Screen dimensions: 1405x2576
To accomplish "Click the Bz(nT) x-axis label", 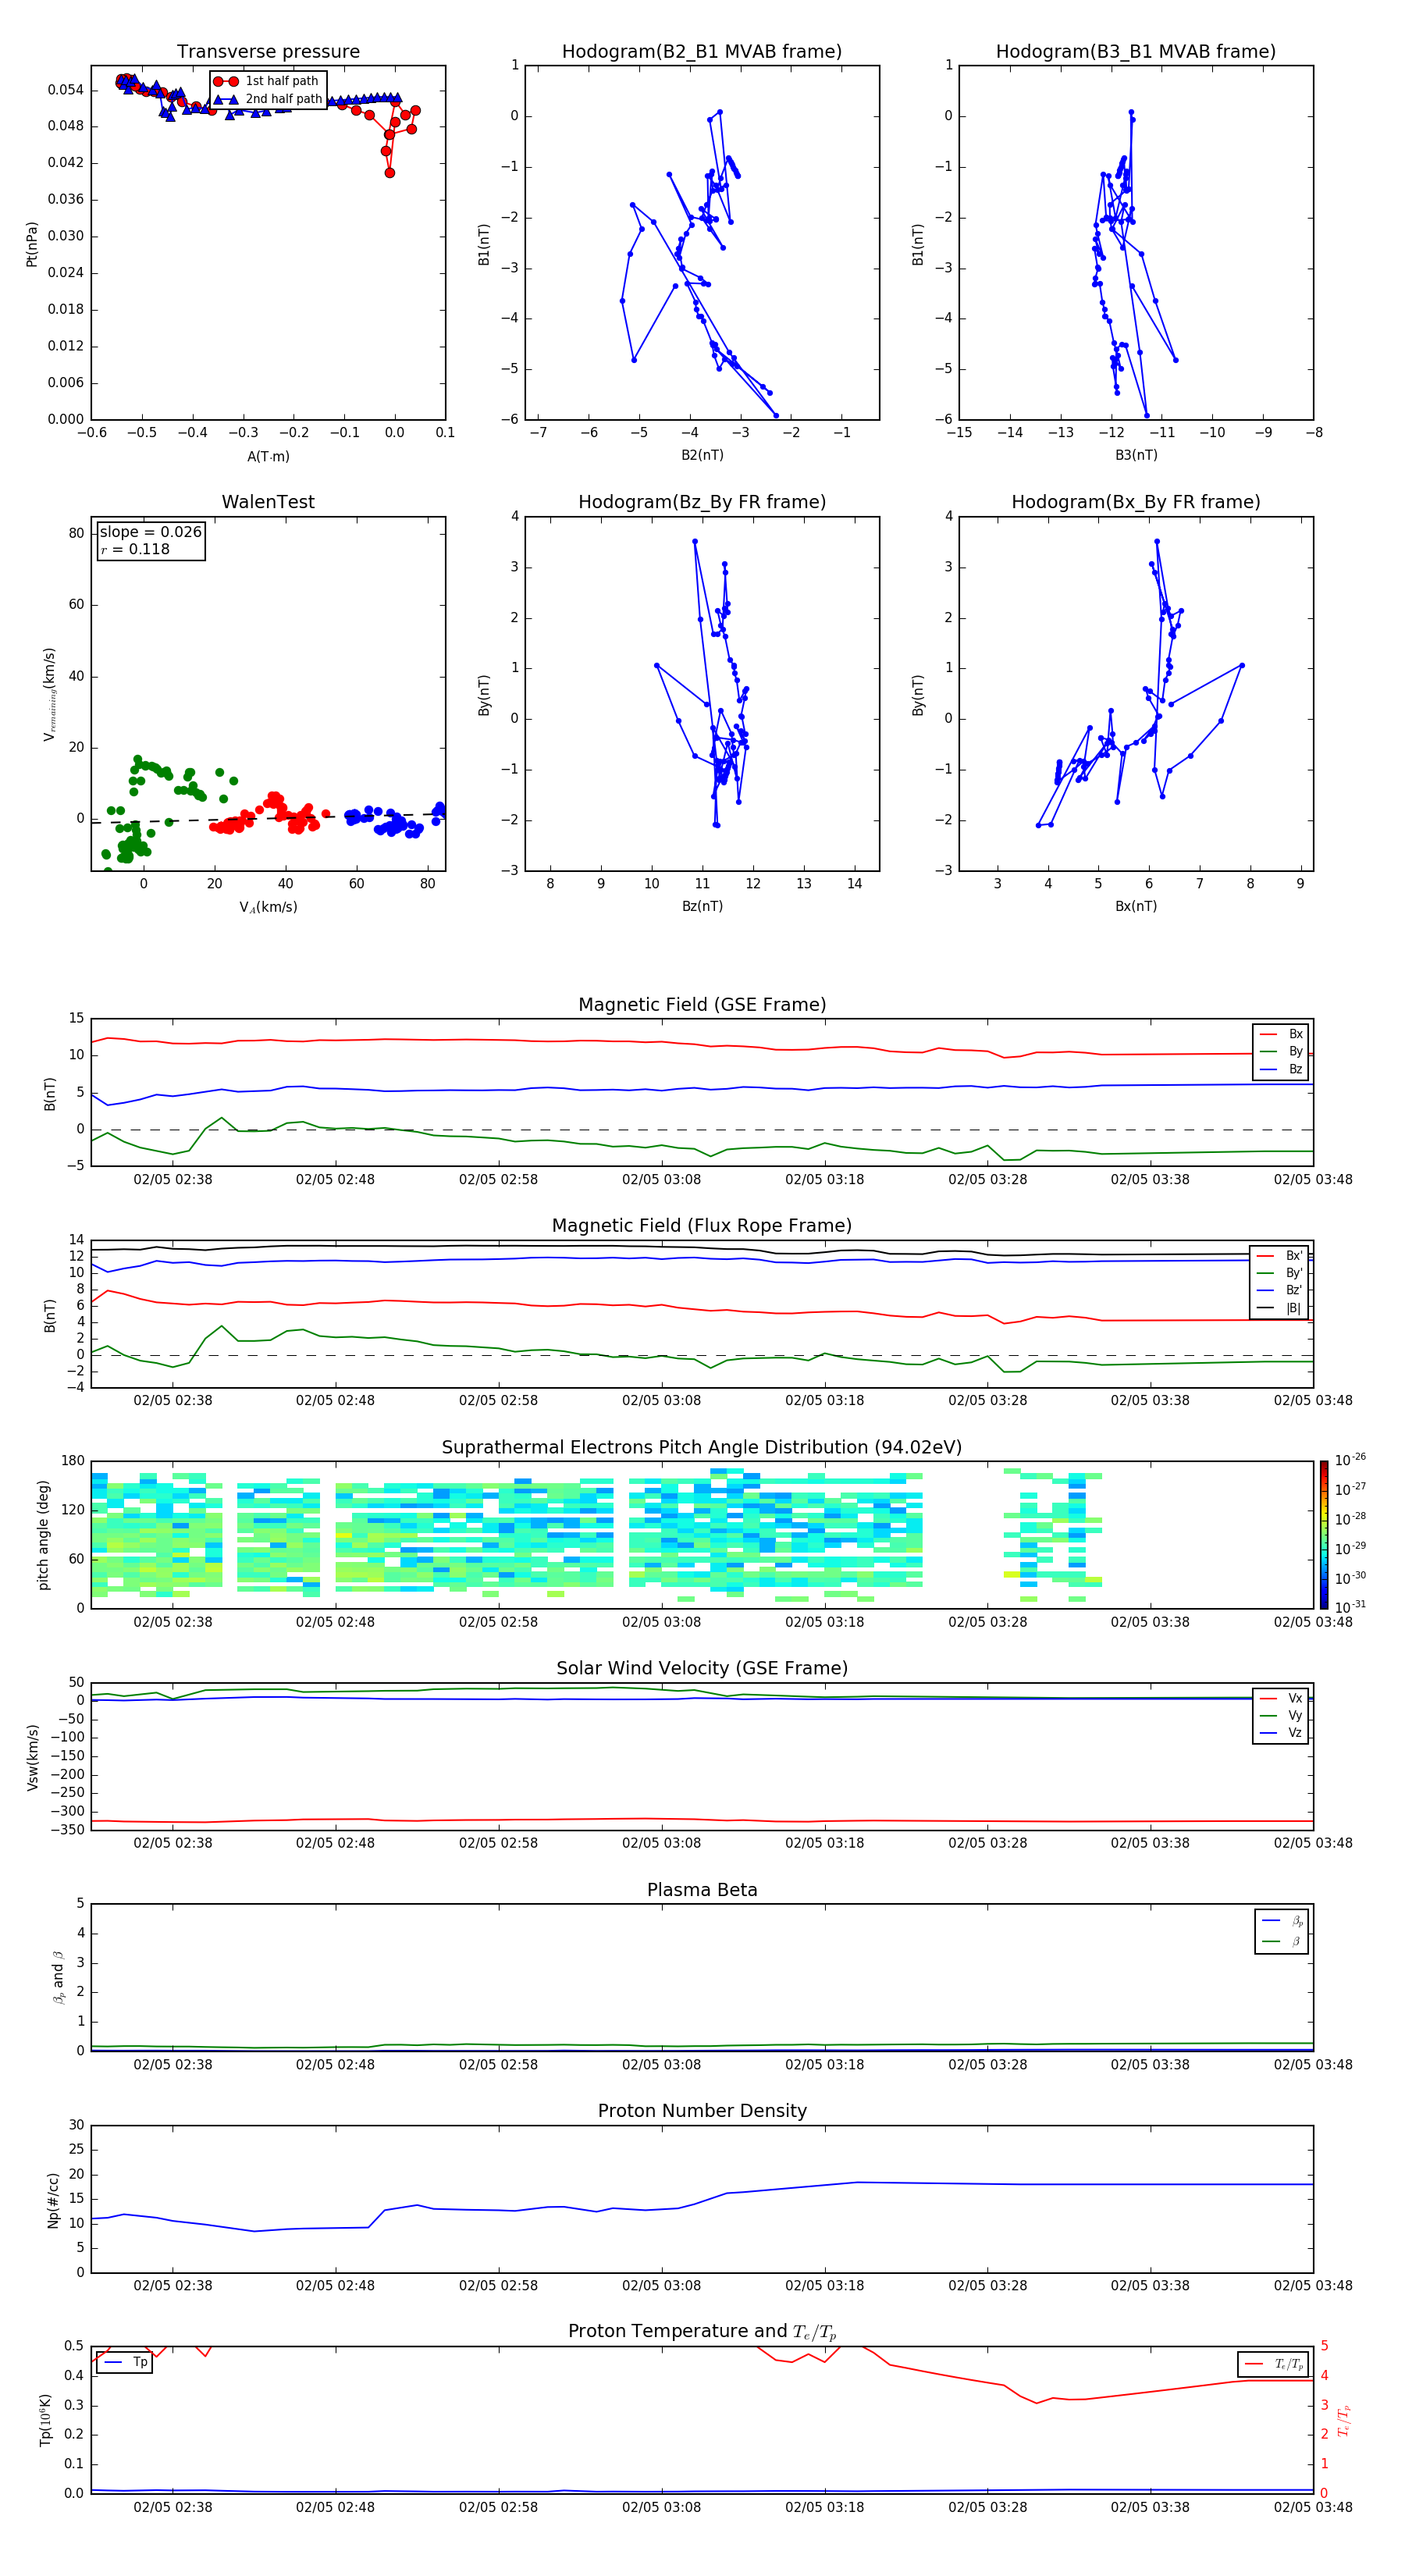I will (x=702, y=906).
